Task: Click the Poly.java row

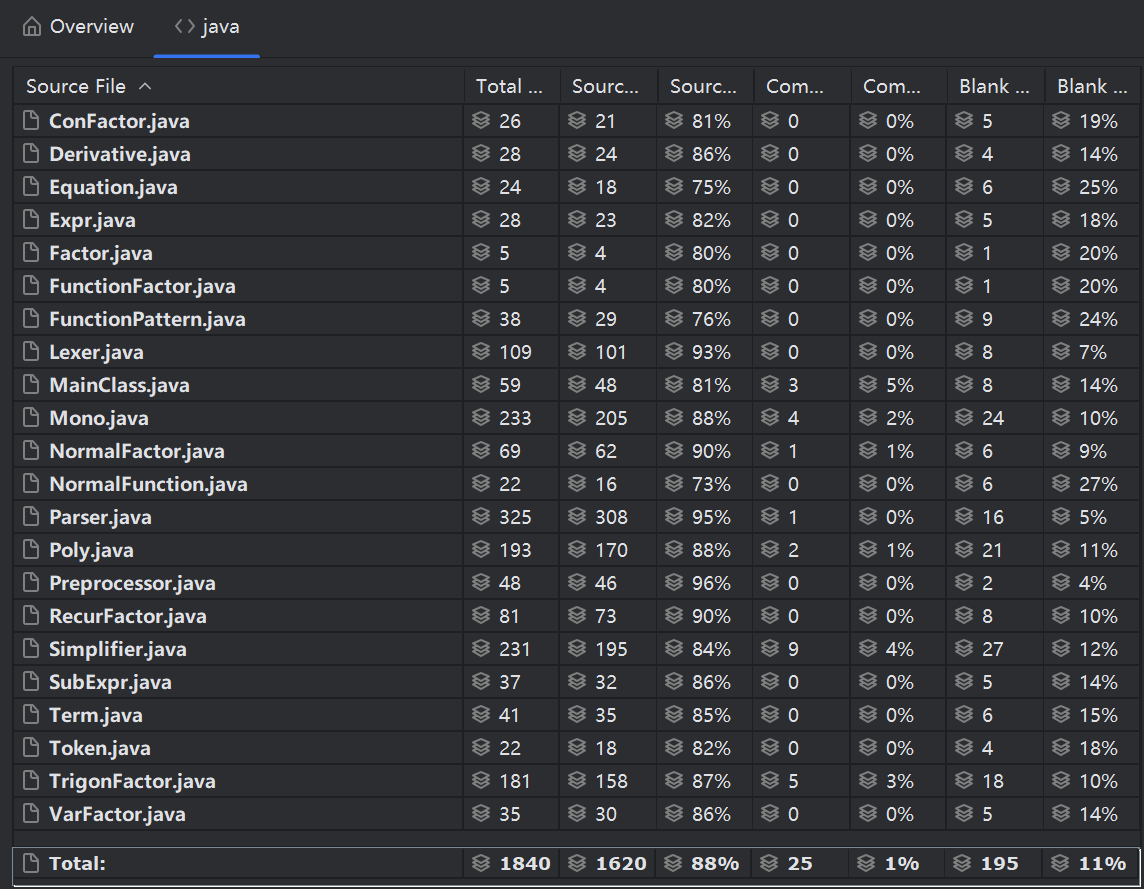Action: point(91,551)
